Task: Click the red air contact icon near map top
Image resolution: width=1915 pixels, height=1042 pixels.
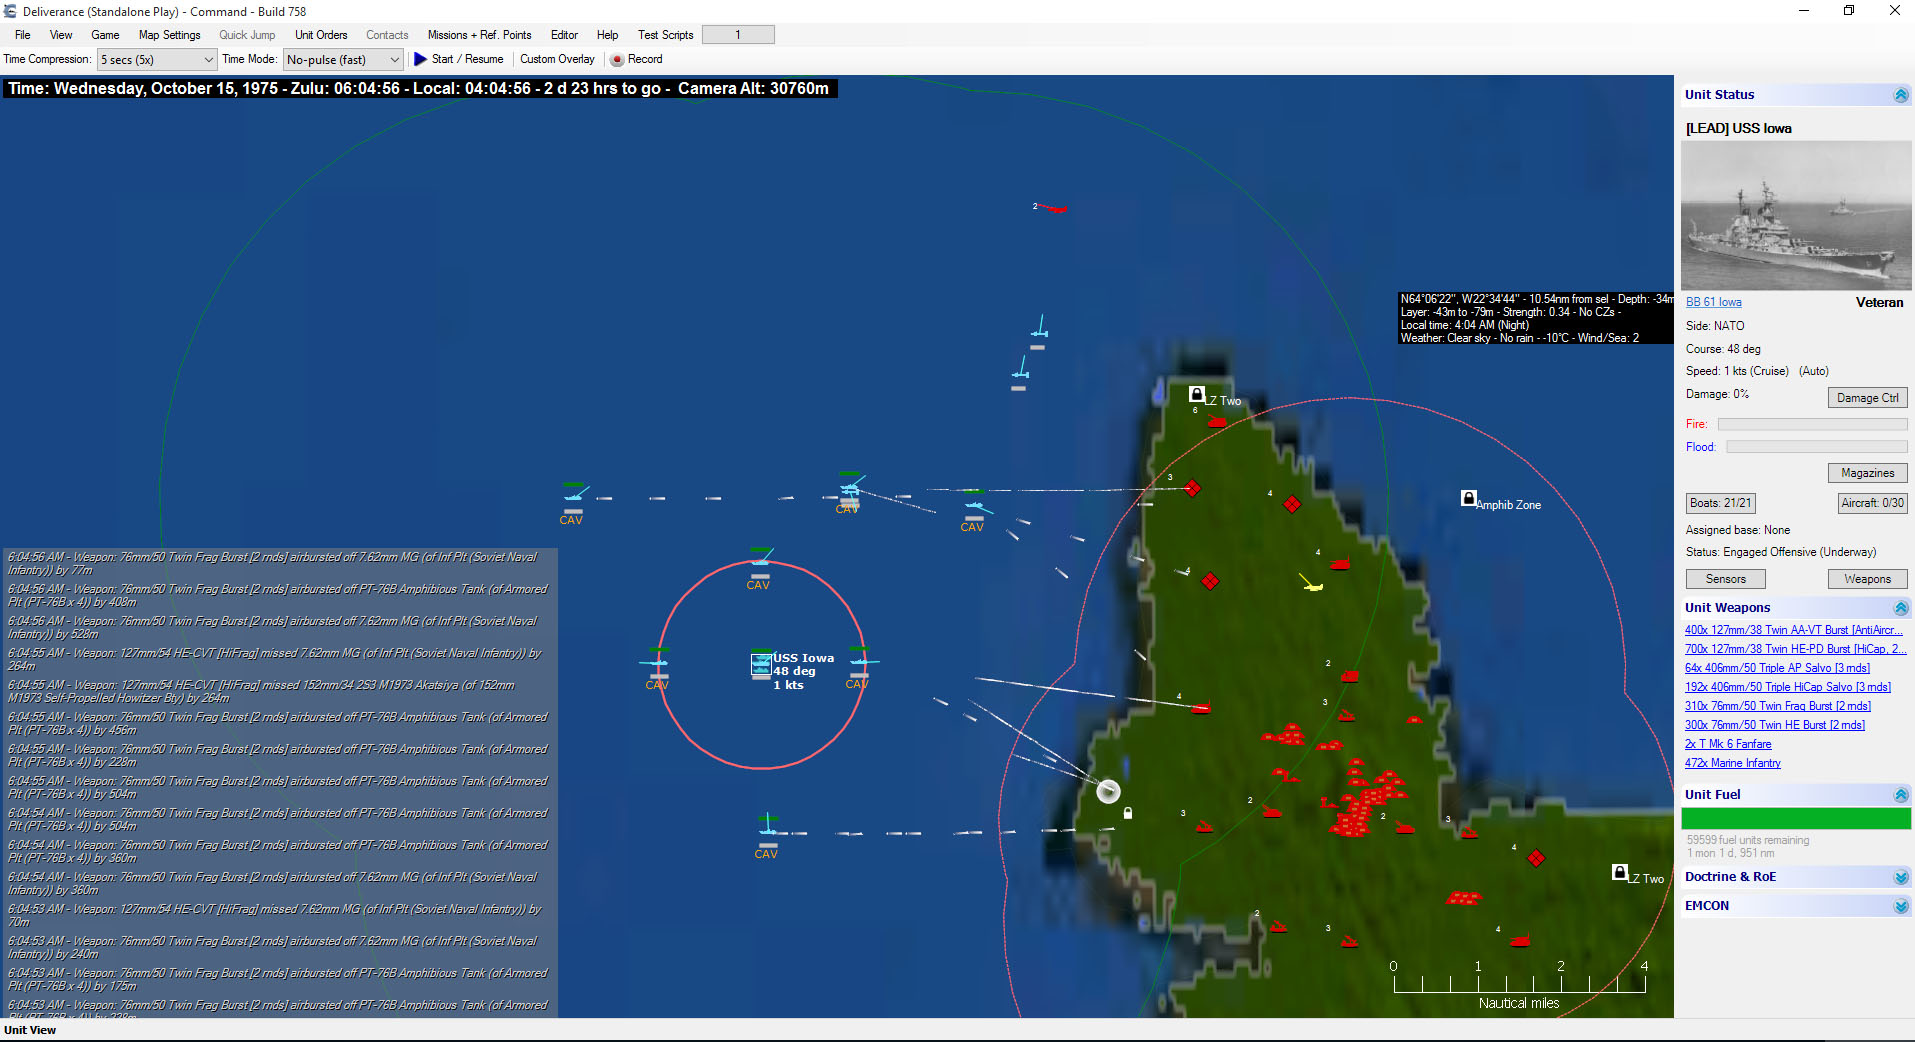Action: click(1056, 209)
